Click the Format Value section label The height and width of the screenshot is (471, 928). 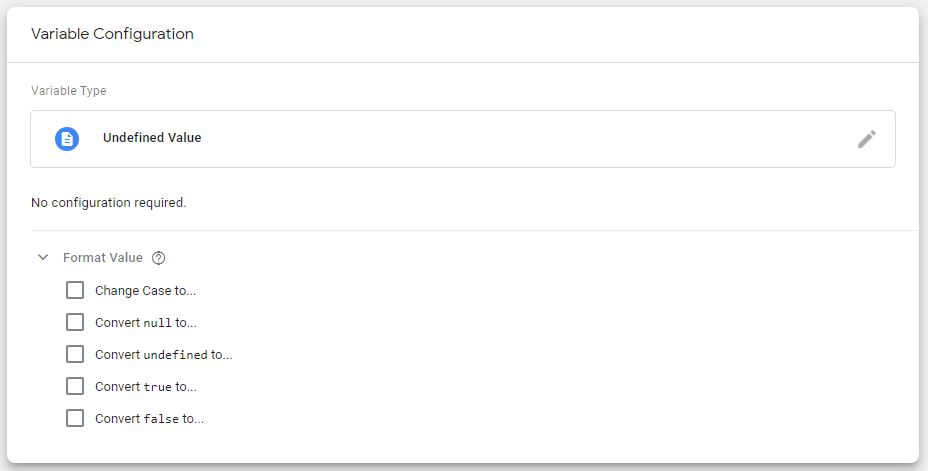(x=103, y=258)
